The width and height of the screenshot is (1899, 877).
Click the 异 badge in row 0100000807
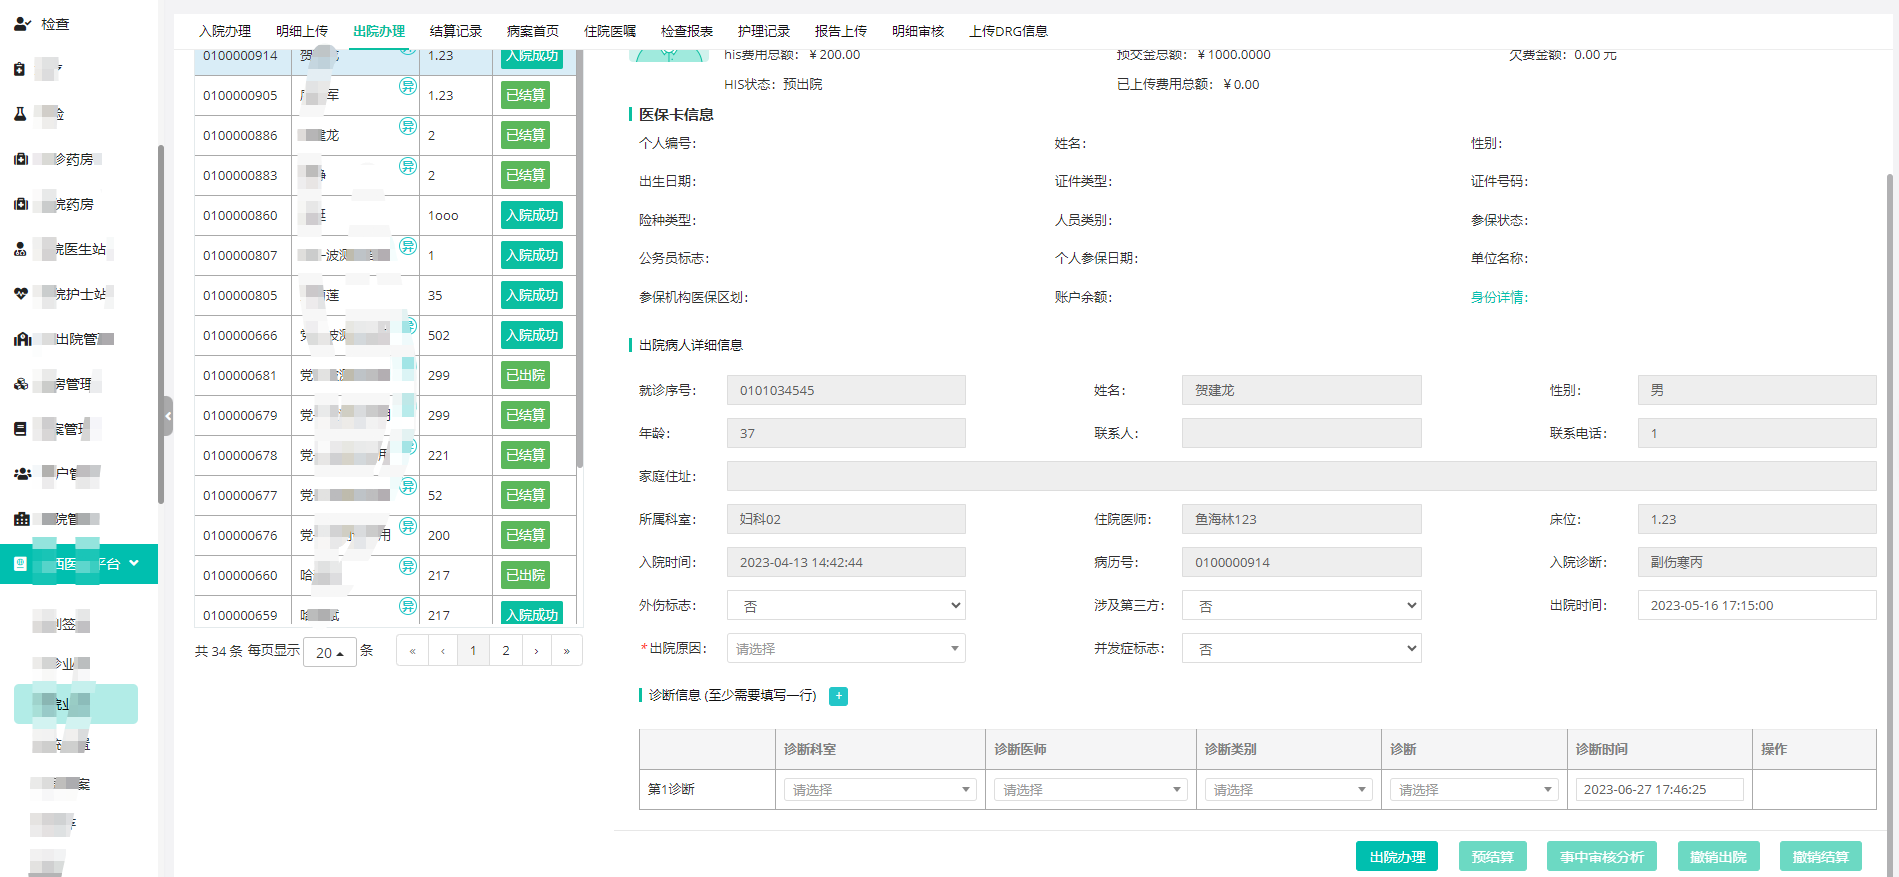click(x=408, y=246)
